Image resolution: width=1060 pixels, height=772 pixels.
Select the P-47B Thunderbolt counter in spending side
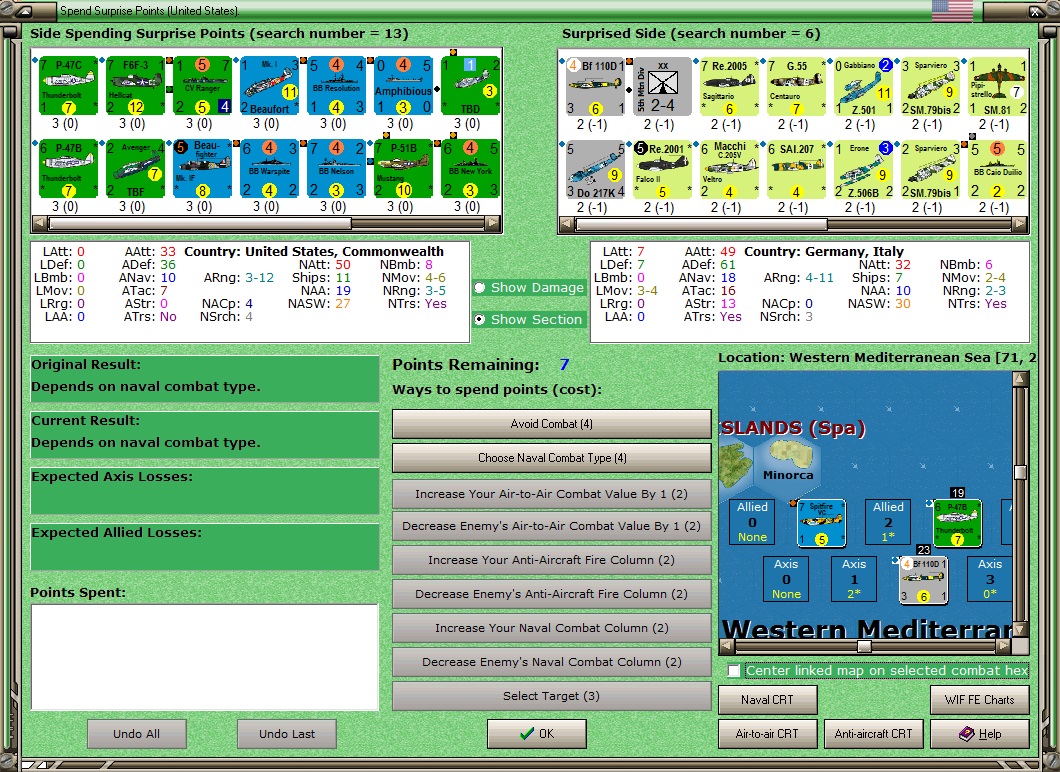point(68,169)
